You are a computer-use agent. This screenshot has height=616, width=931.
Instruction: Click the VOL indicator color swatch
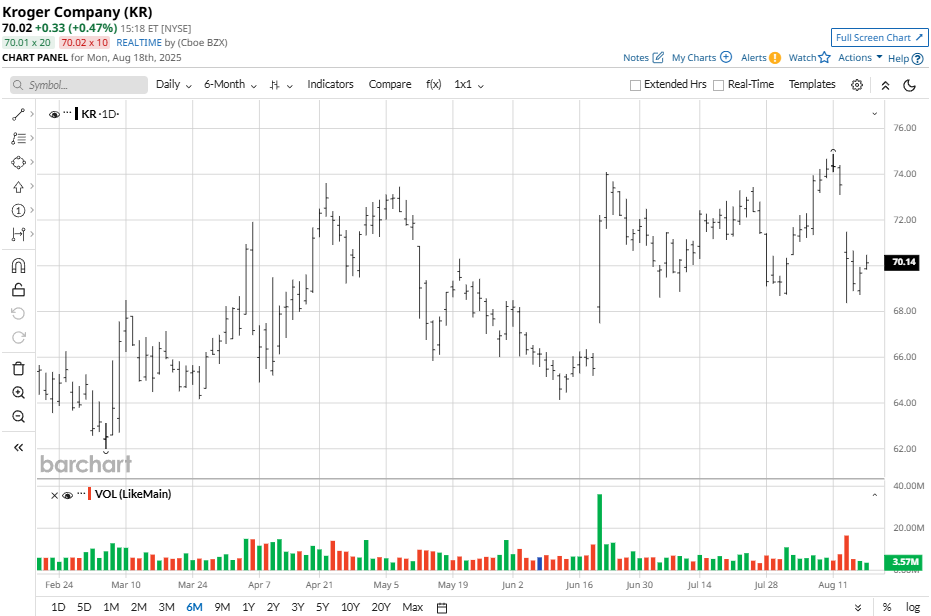90,494
